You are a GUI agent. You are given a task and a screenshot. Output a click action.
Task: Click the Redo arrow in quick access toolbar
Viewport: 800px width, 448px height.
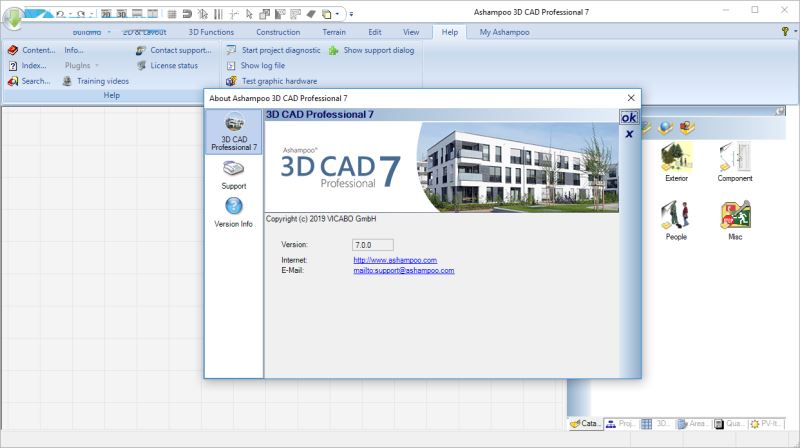click(x=81, y=14)
